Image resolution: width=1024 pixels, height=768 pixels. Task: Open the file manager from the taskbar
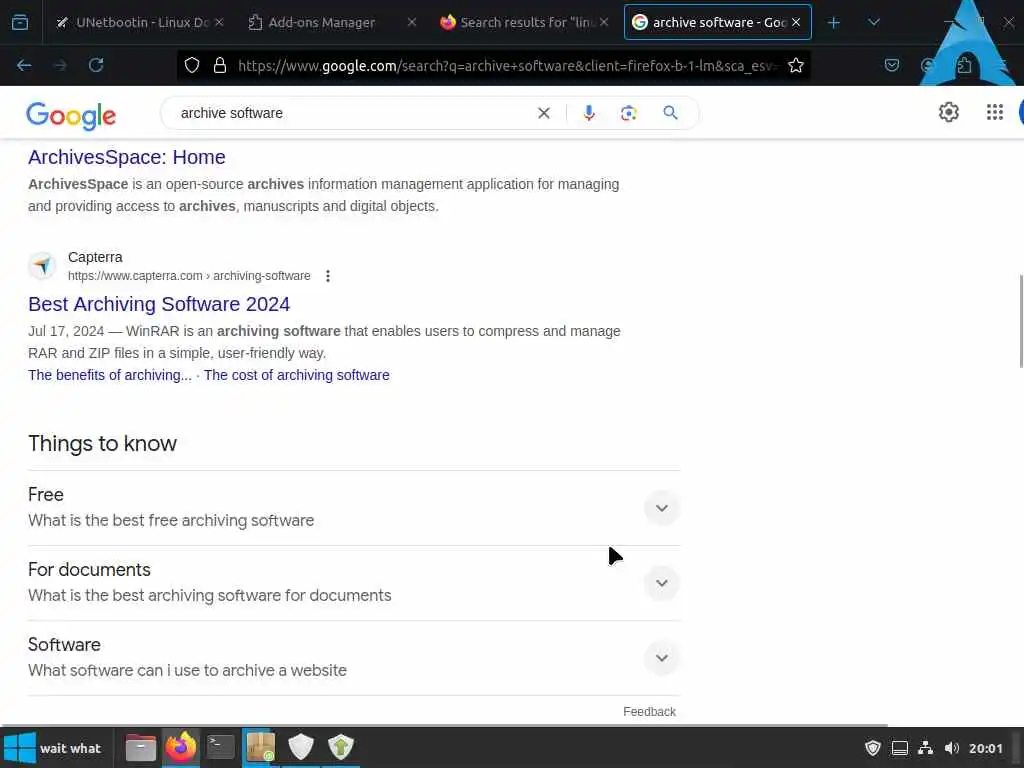140,748
